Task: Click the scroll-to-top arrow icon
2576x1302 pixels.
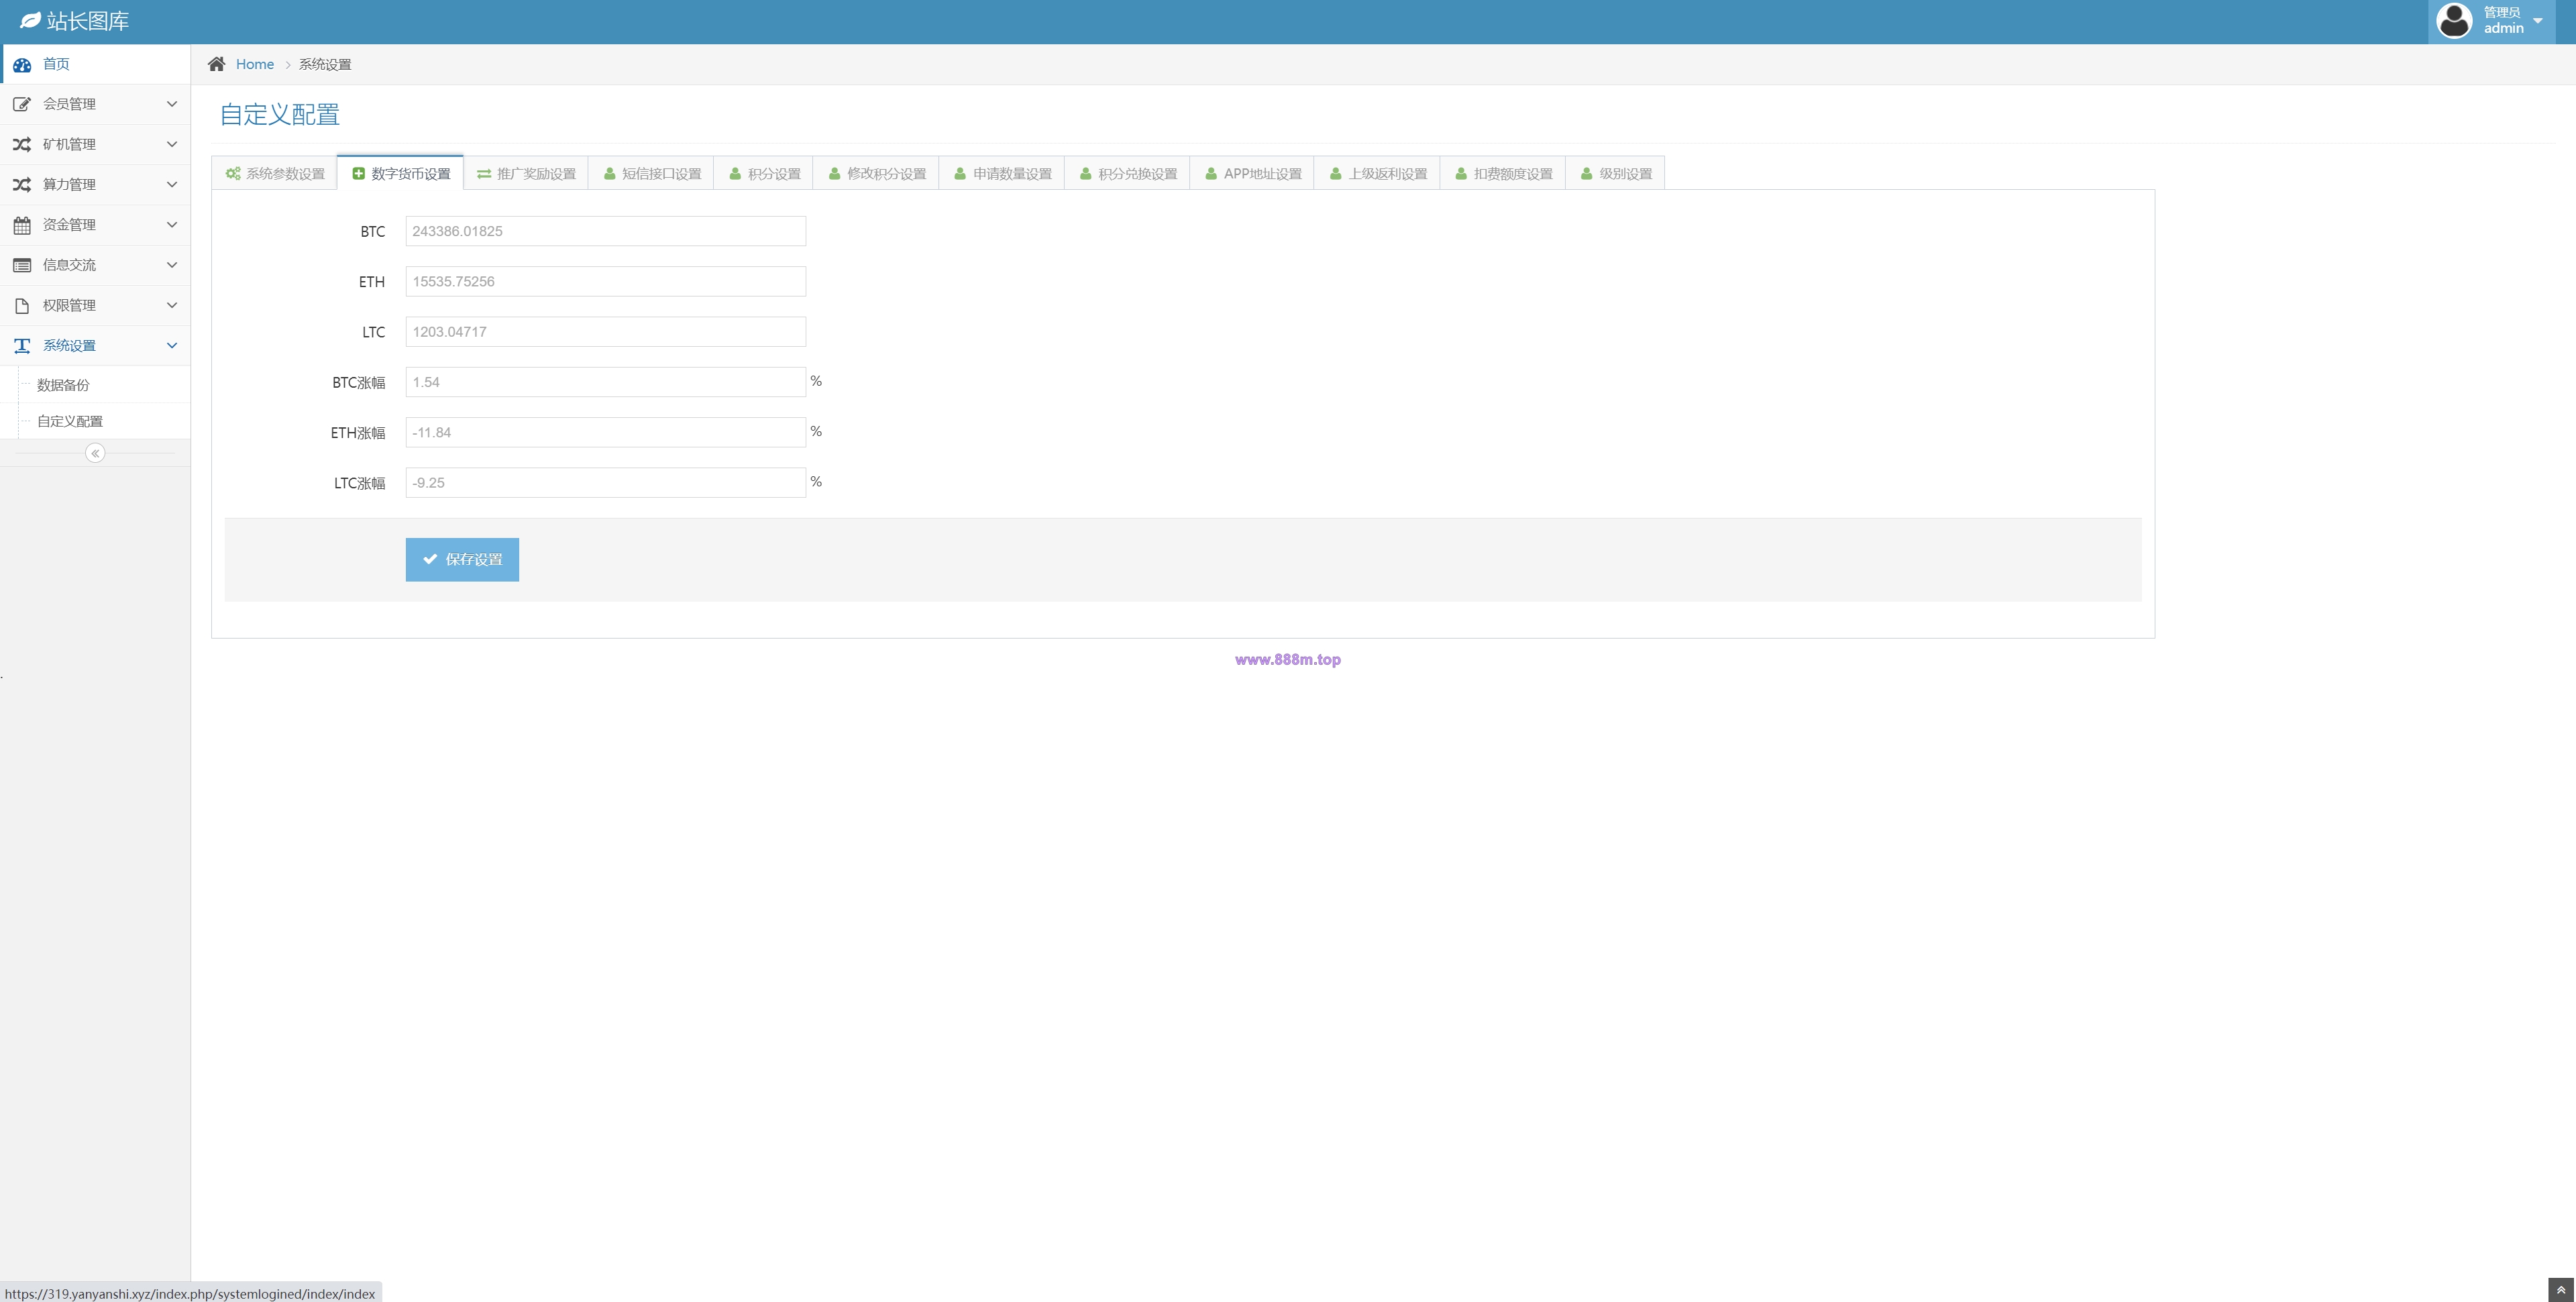Action: pos(2561,1290)
